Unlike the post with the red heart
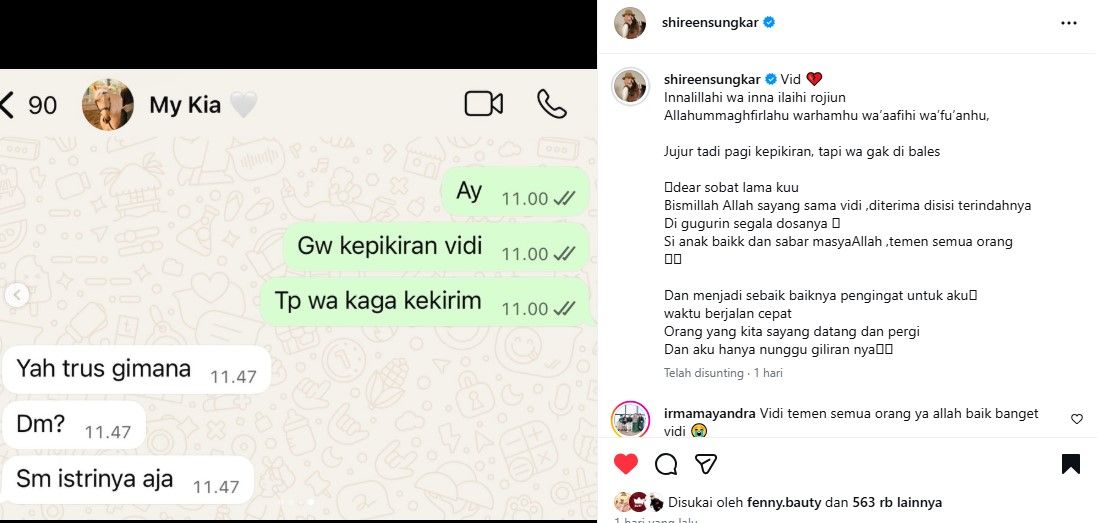1097x523 pixels. [625, 464]
